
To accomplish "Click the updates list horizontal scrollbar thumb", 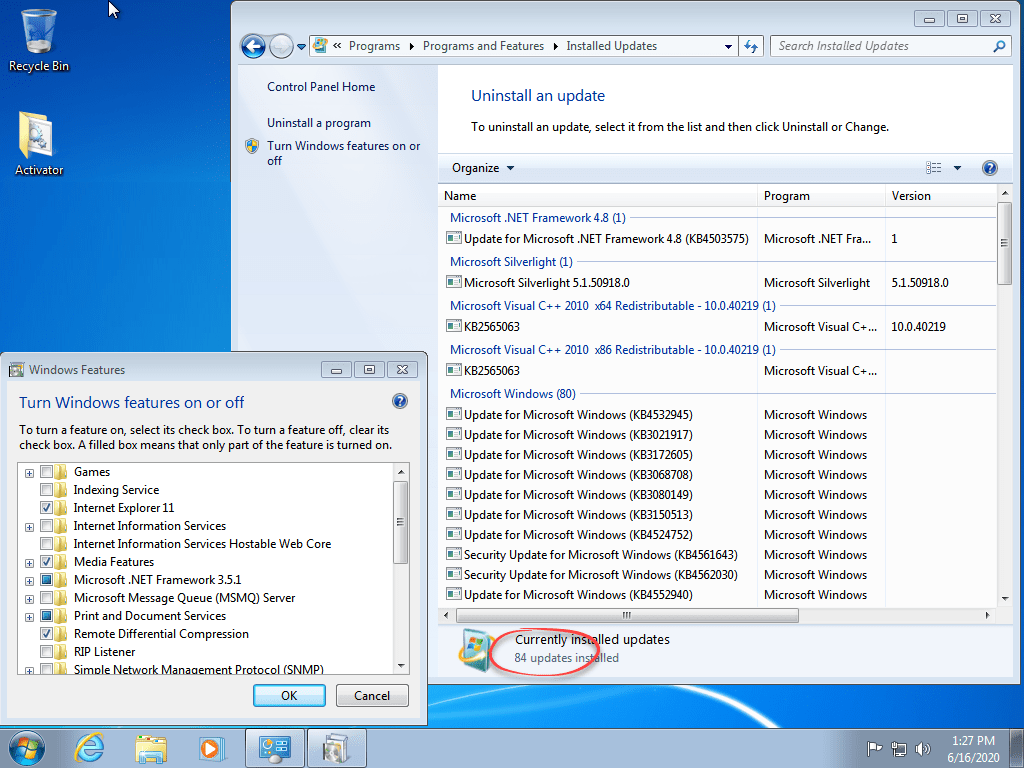I will (x=627, y=615).
